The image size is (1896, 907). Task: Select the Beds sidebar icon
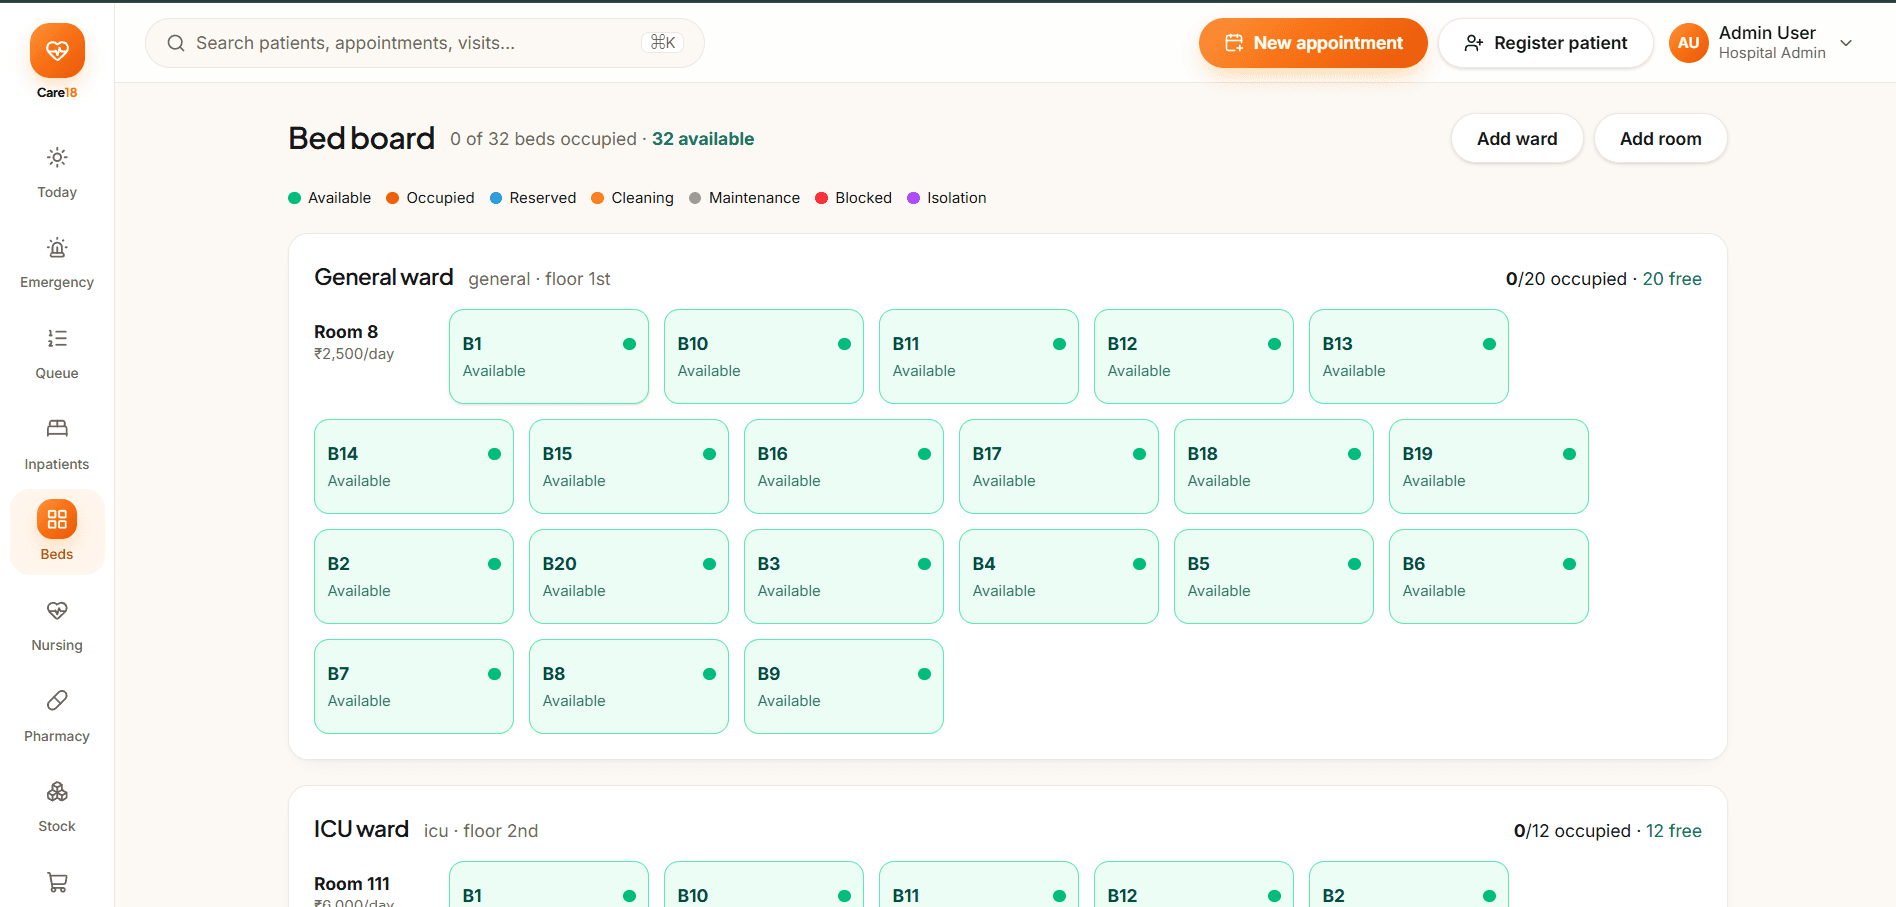[57, 519]
